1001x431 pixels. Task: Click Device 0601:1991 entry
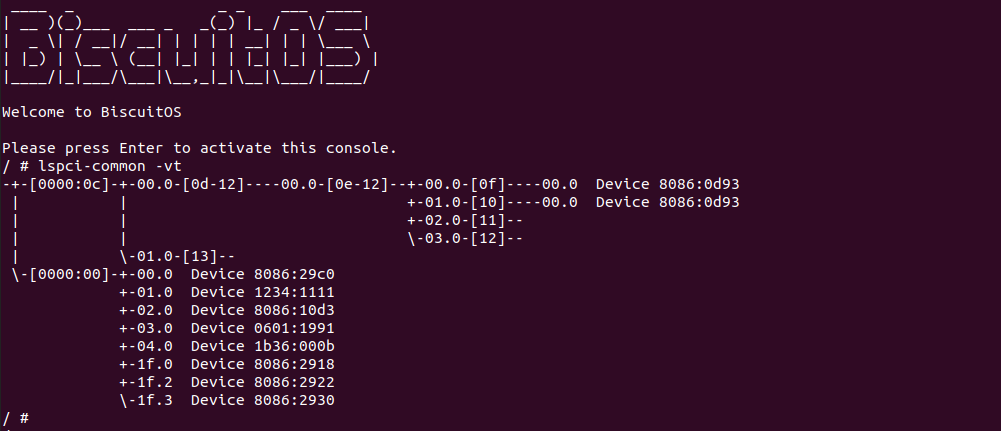(262, 328)
